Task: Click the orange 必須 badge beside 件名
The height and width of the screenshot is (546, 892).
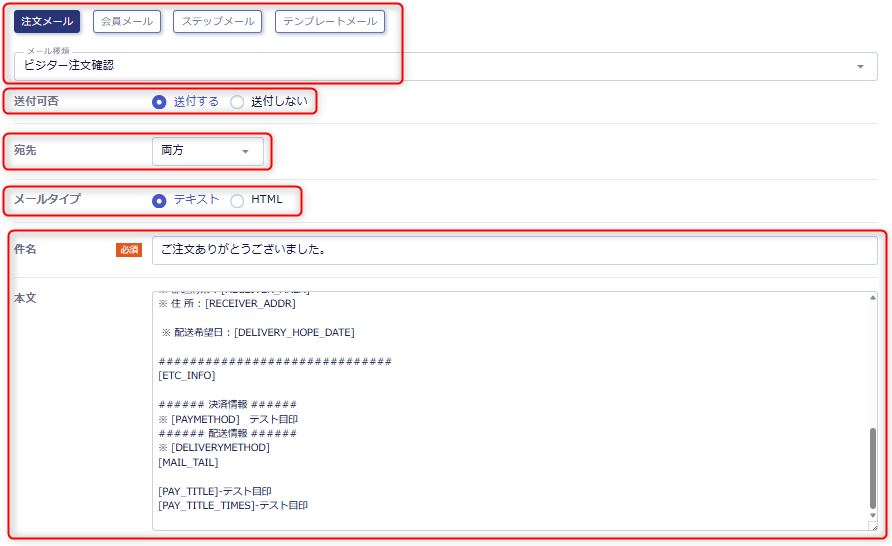Action: [129, 250]
